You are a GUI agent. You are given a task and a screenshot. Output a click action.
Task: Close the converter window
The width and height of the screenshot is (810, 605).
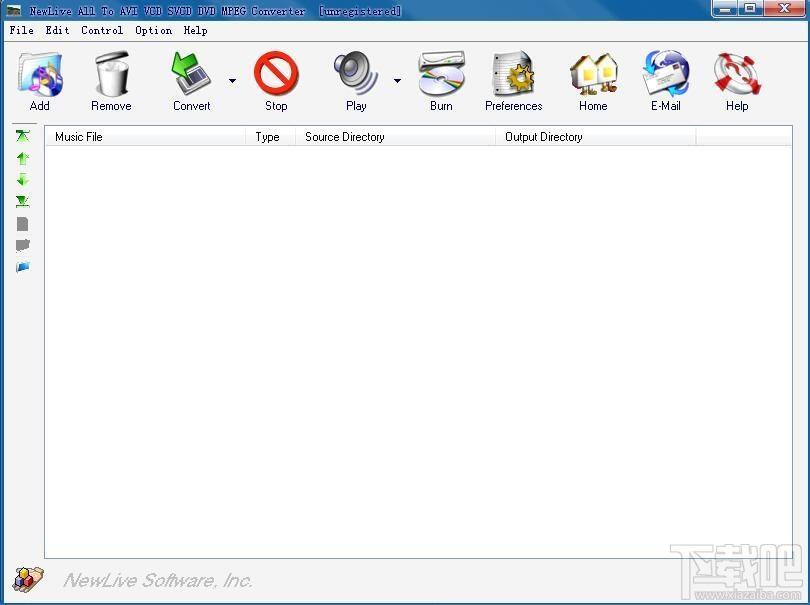click(785, 9)
